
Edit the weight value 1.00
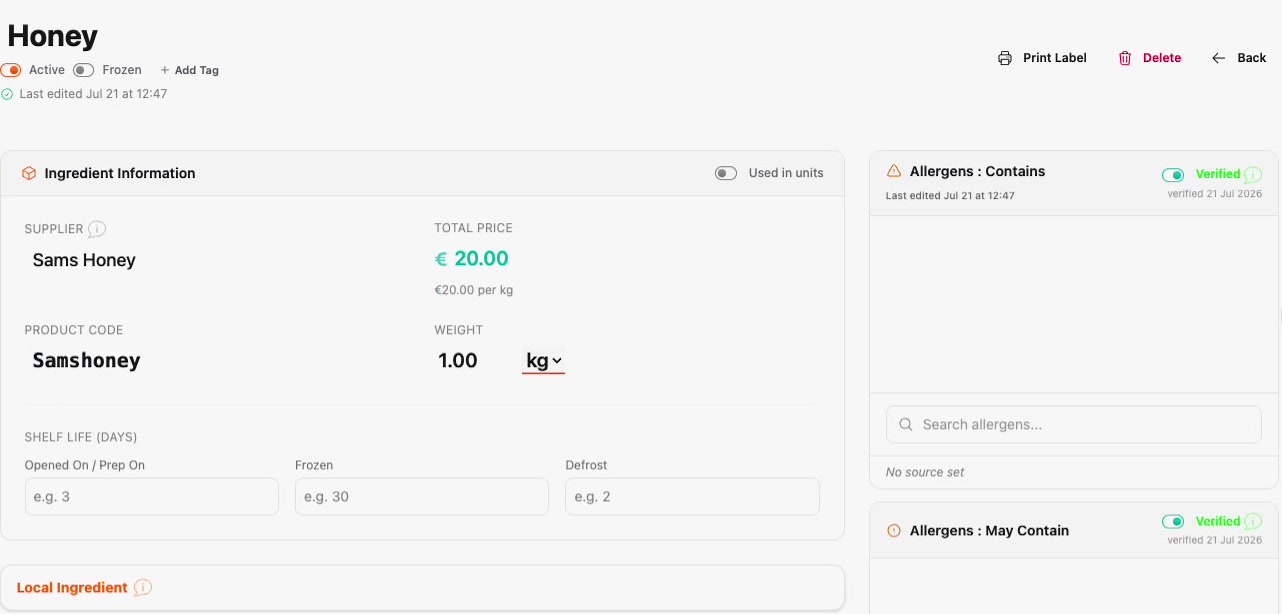[458, 361]
